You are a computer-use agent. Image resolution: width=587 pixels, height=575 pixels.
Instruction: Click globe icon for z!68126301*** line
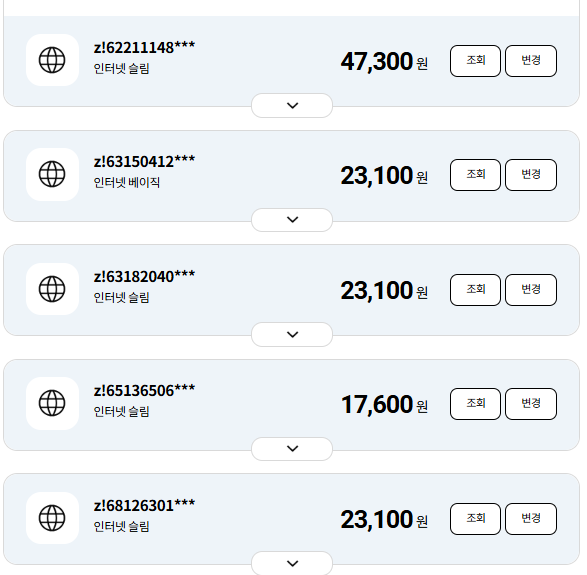[52, 518]
